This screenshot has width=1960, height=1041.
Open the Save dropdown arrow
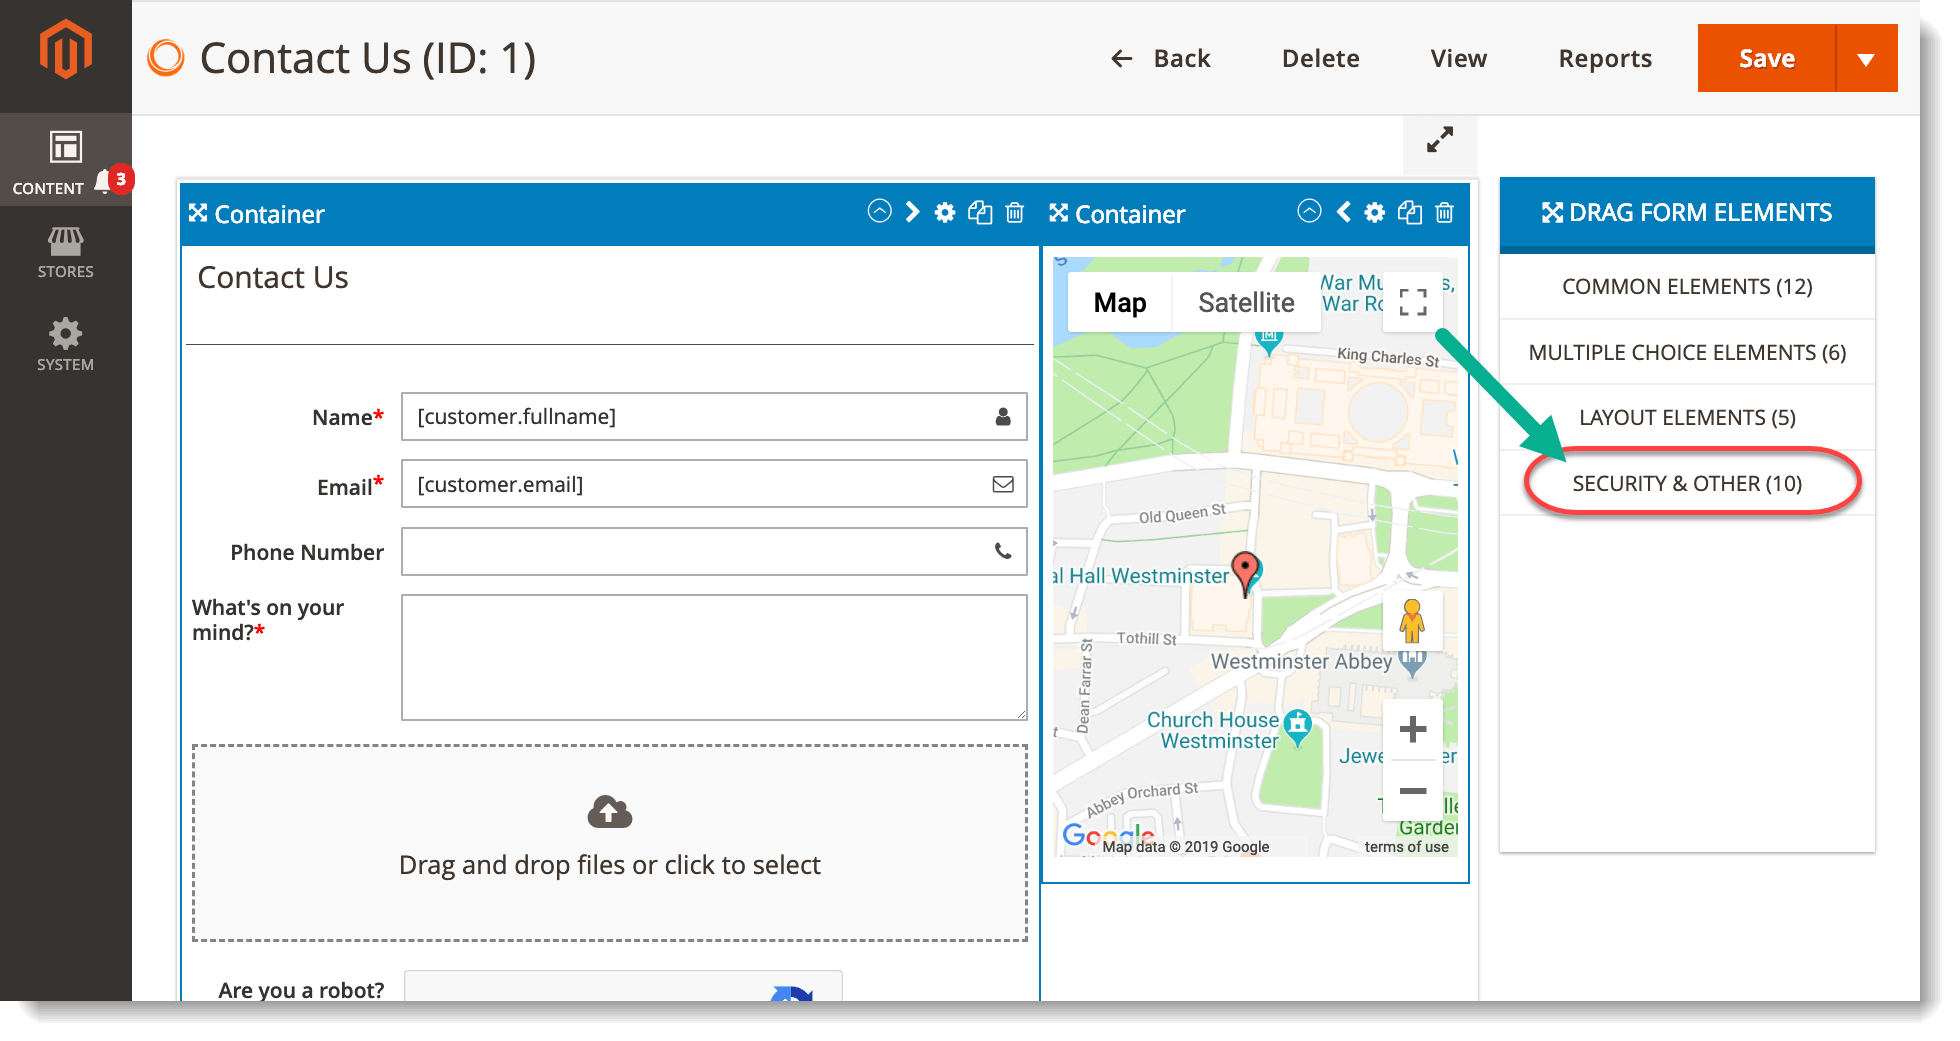click(x=1867, y=58)
